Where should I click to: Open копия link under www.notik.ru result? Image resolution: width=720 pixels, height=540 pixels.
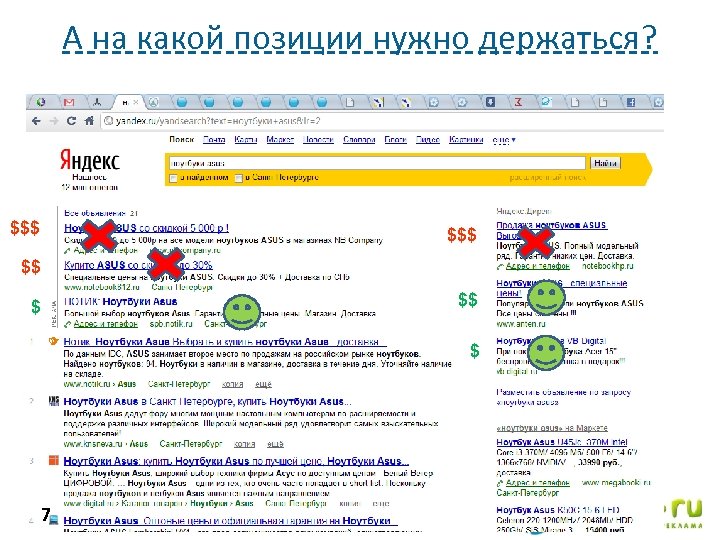232,384
